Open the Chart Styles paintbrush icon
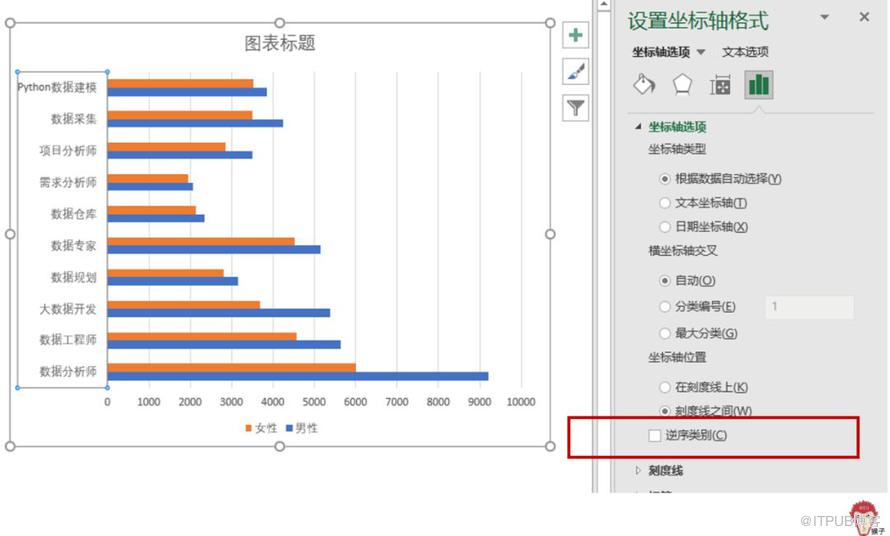 pyautogui.click(x=576, y=72)
